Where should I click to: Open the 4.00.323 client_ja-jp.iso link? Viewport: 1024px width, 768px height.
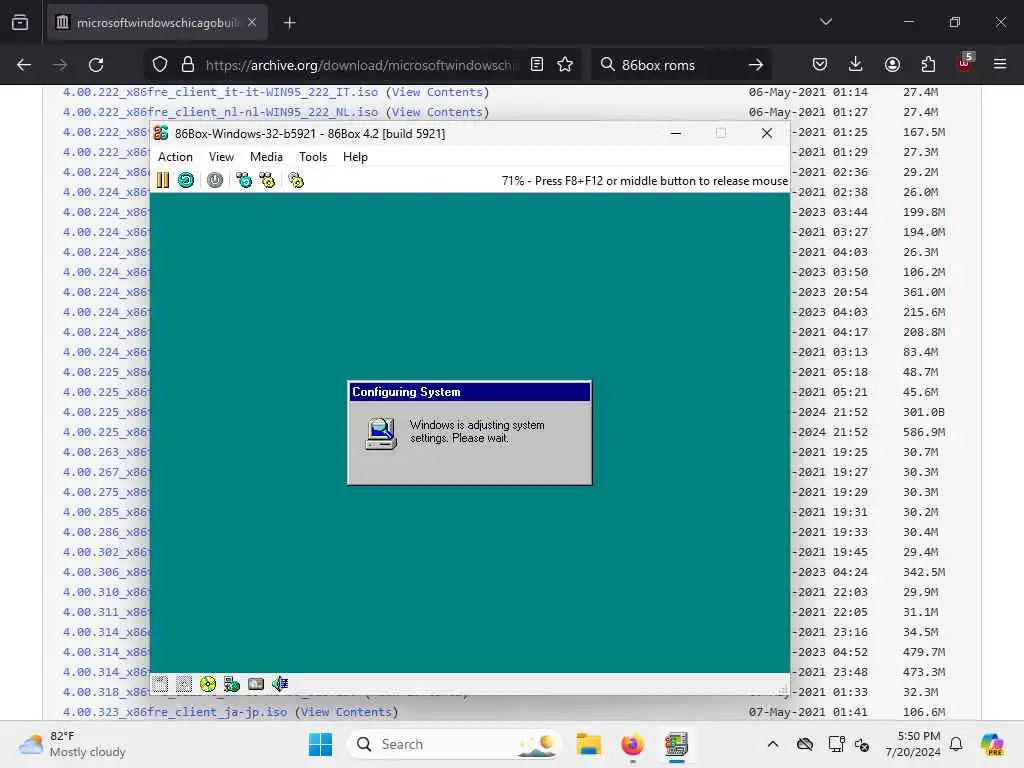(174, 712)
